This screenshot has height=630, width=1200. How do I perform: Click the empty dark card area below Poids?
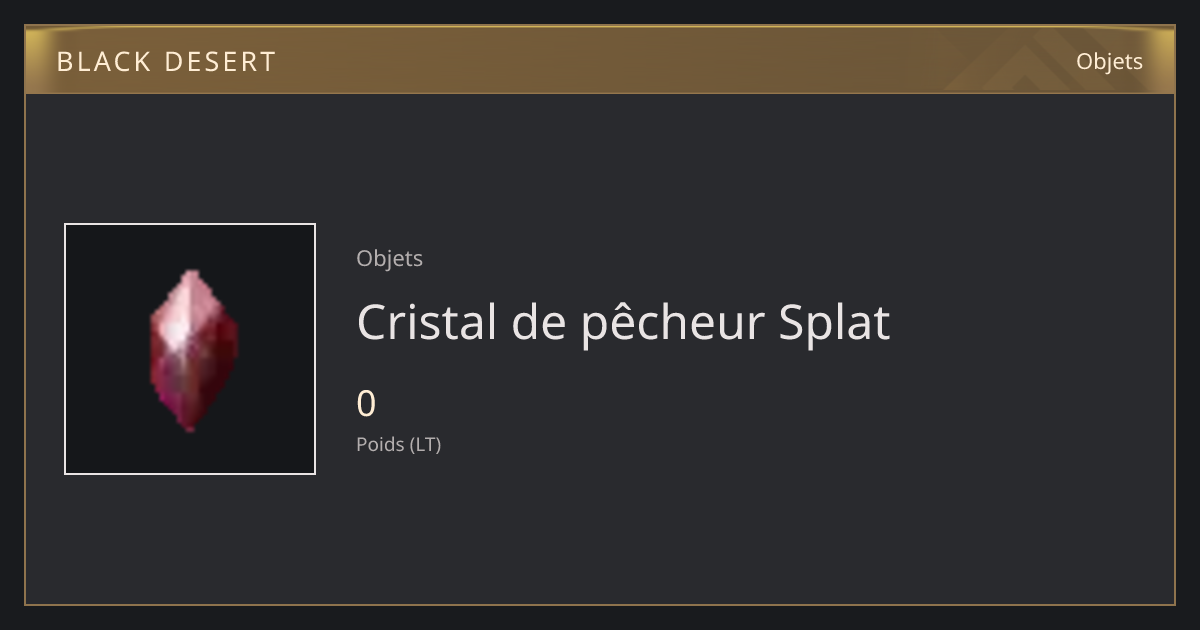pos(700,530)
